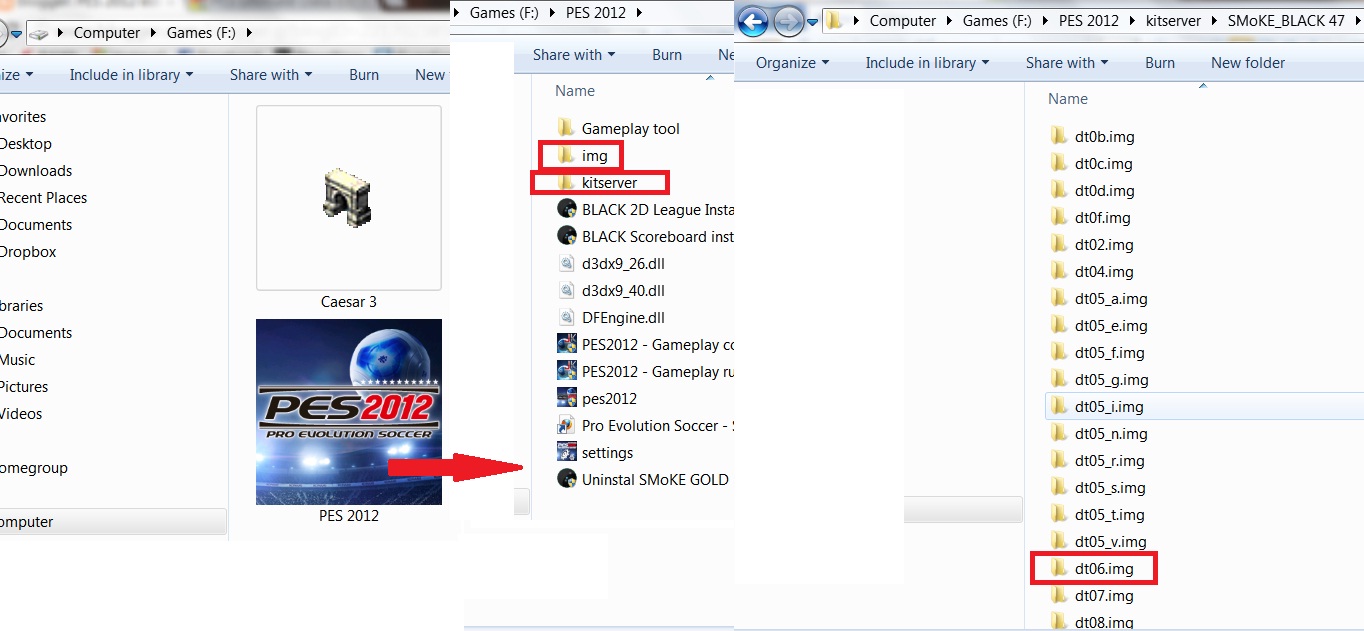Select the d3dx9_26.dll file icon
This screenshot has width=1364, height=631.
[x=566, y=263]
